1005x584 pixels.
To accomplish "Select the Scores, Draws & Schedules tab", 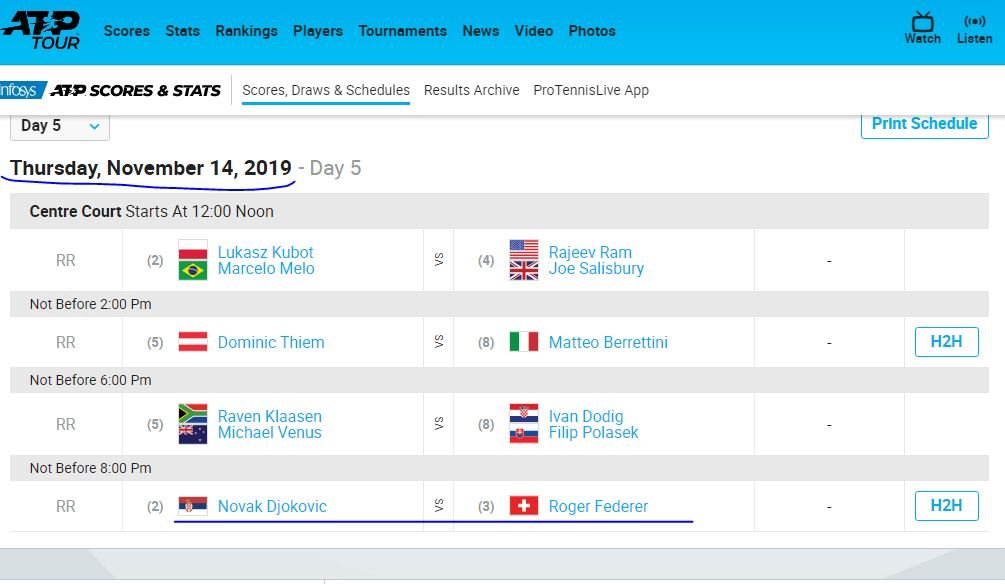I will pos(326,90).
